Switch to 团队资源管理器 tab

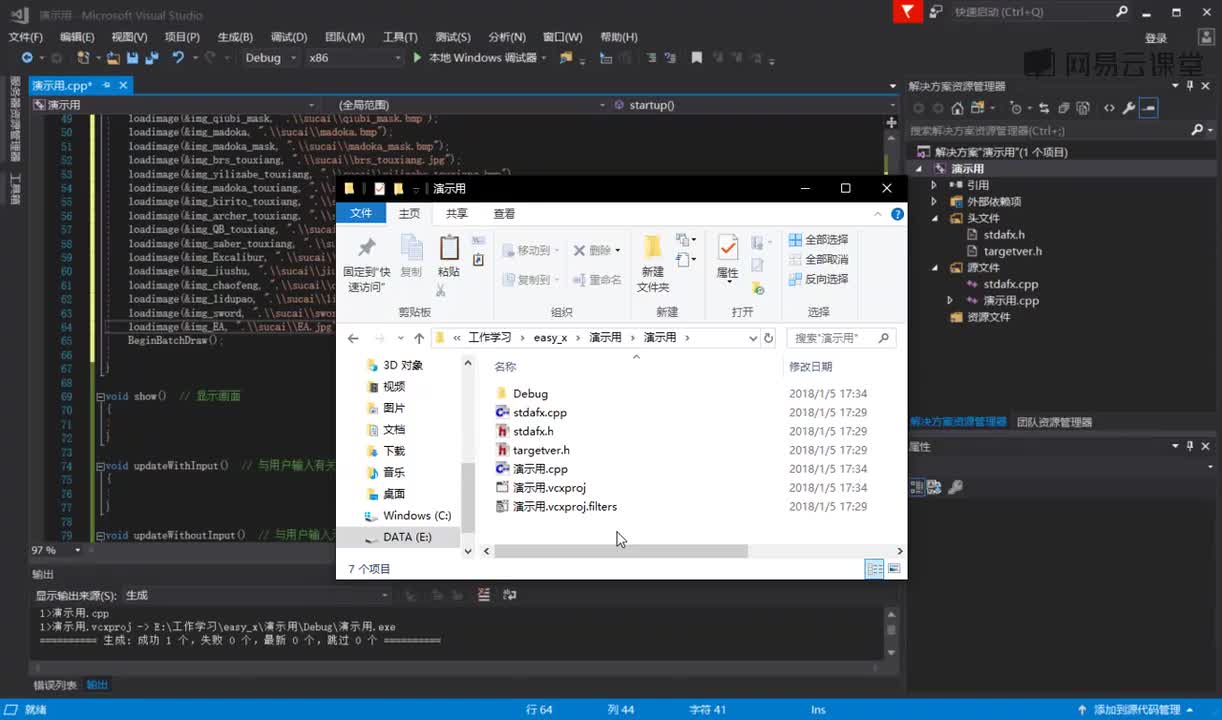pyautogui.click(x=1054, y=422)
